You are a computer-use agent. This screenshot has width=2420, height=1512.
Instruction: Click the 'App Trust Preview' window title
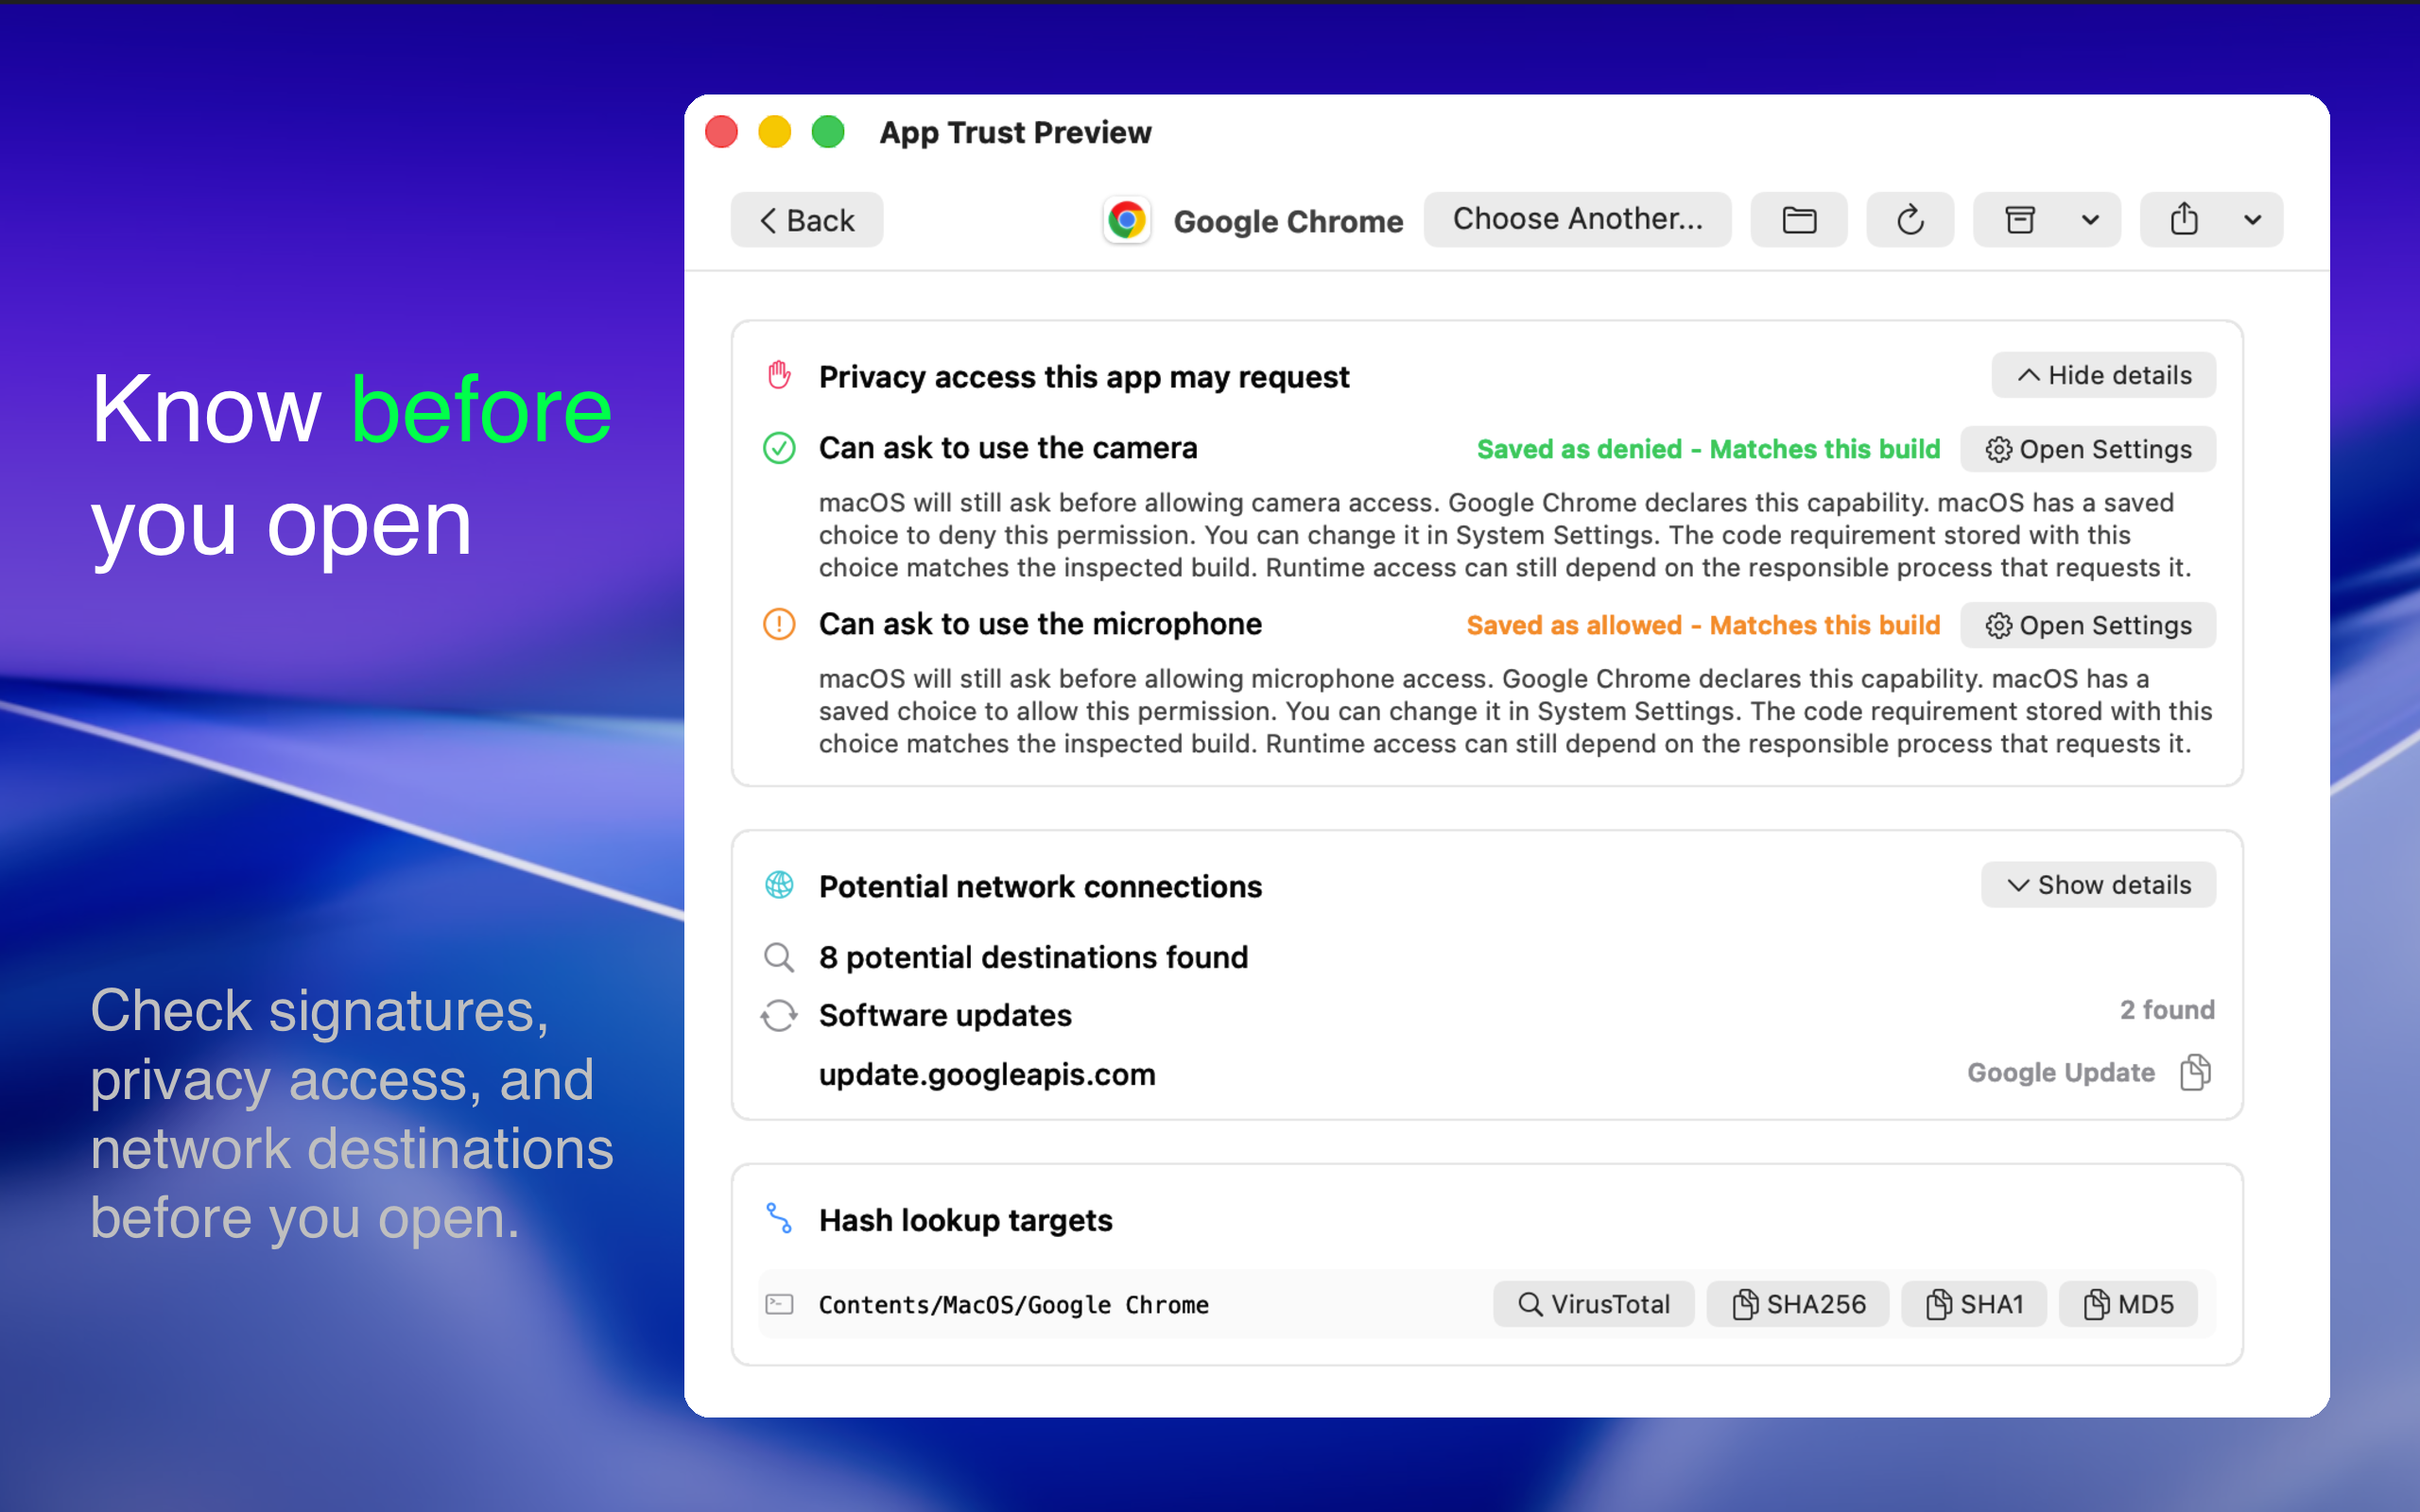click(1015, 132)
